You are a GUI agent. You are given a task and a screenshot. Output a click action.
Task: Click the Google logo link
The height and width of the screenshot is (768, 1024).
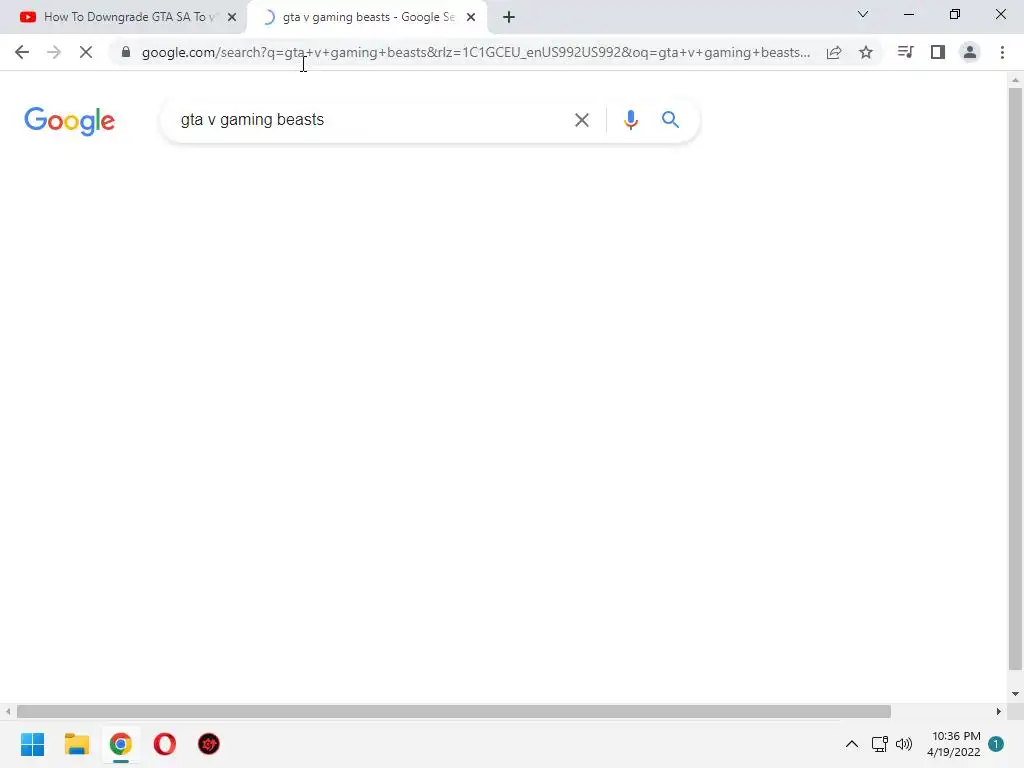click(69, 121)
